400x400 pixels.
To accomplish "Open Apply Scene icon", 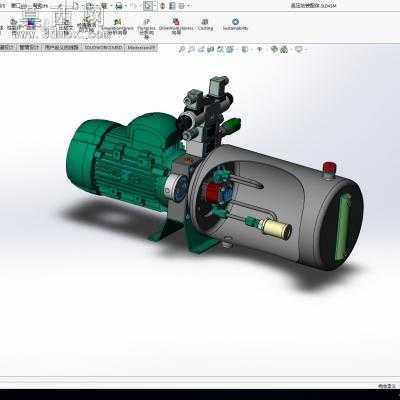I will point(284,50).
